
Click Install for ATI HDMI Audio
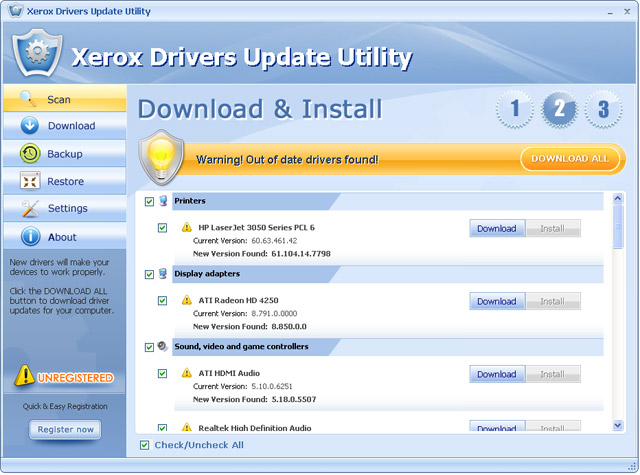553,374
